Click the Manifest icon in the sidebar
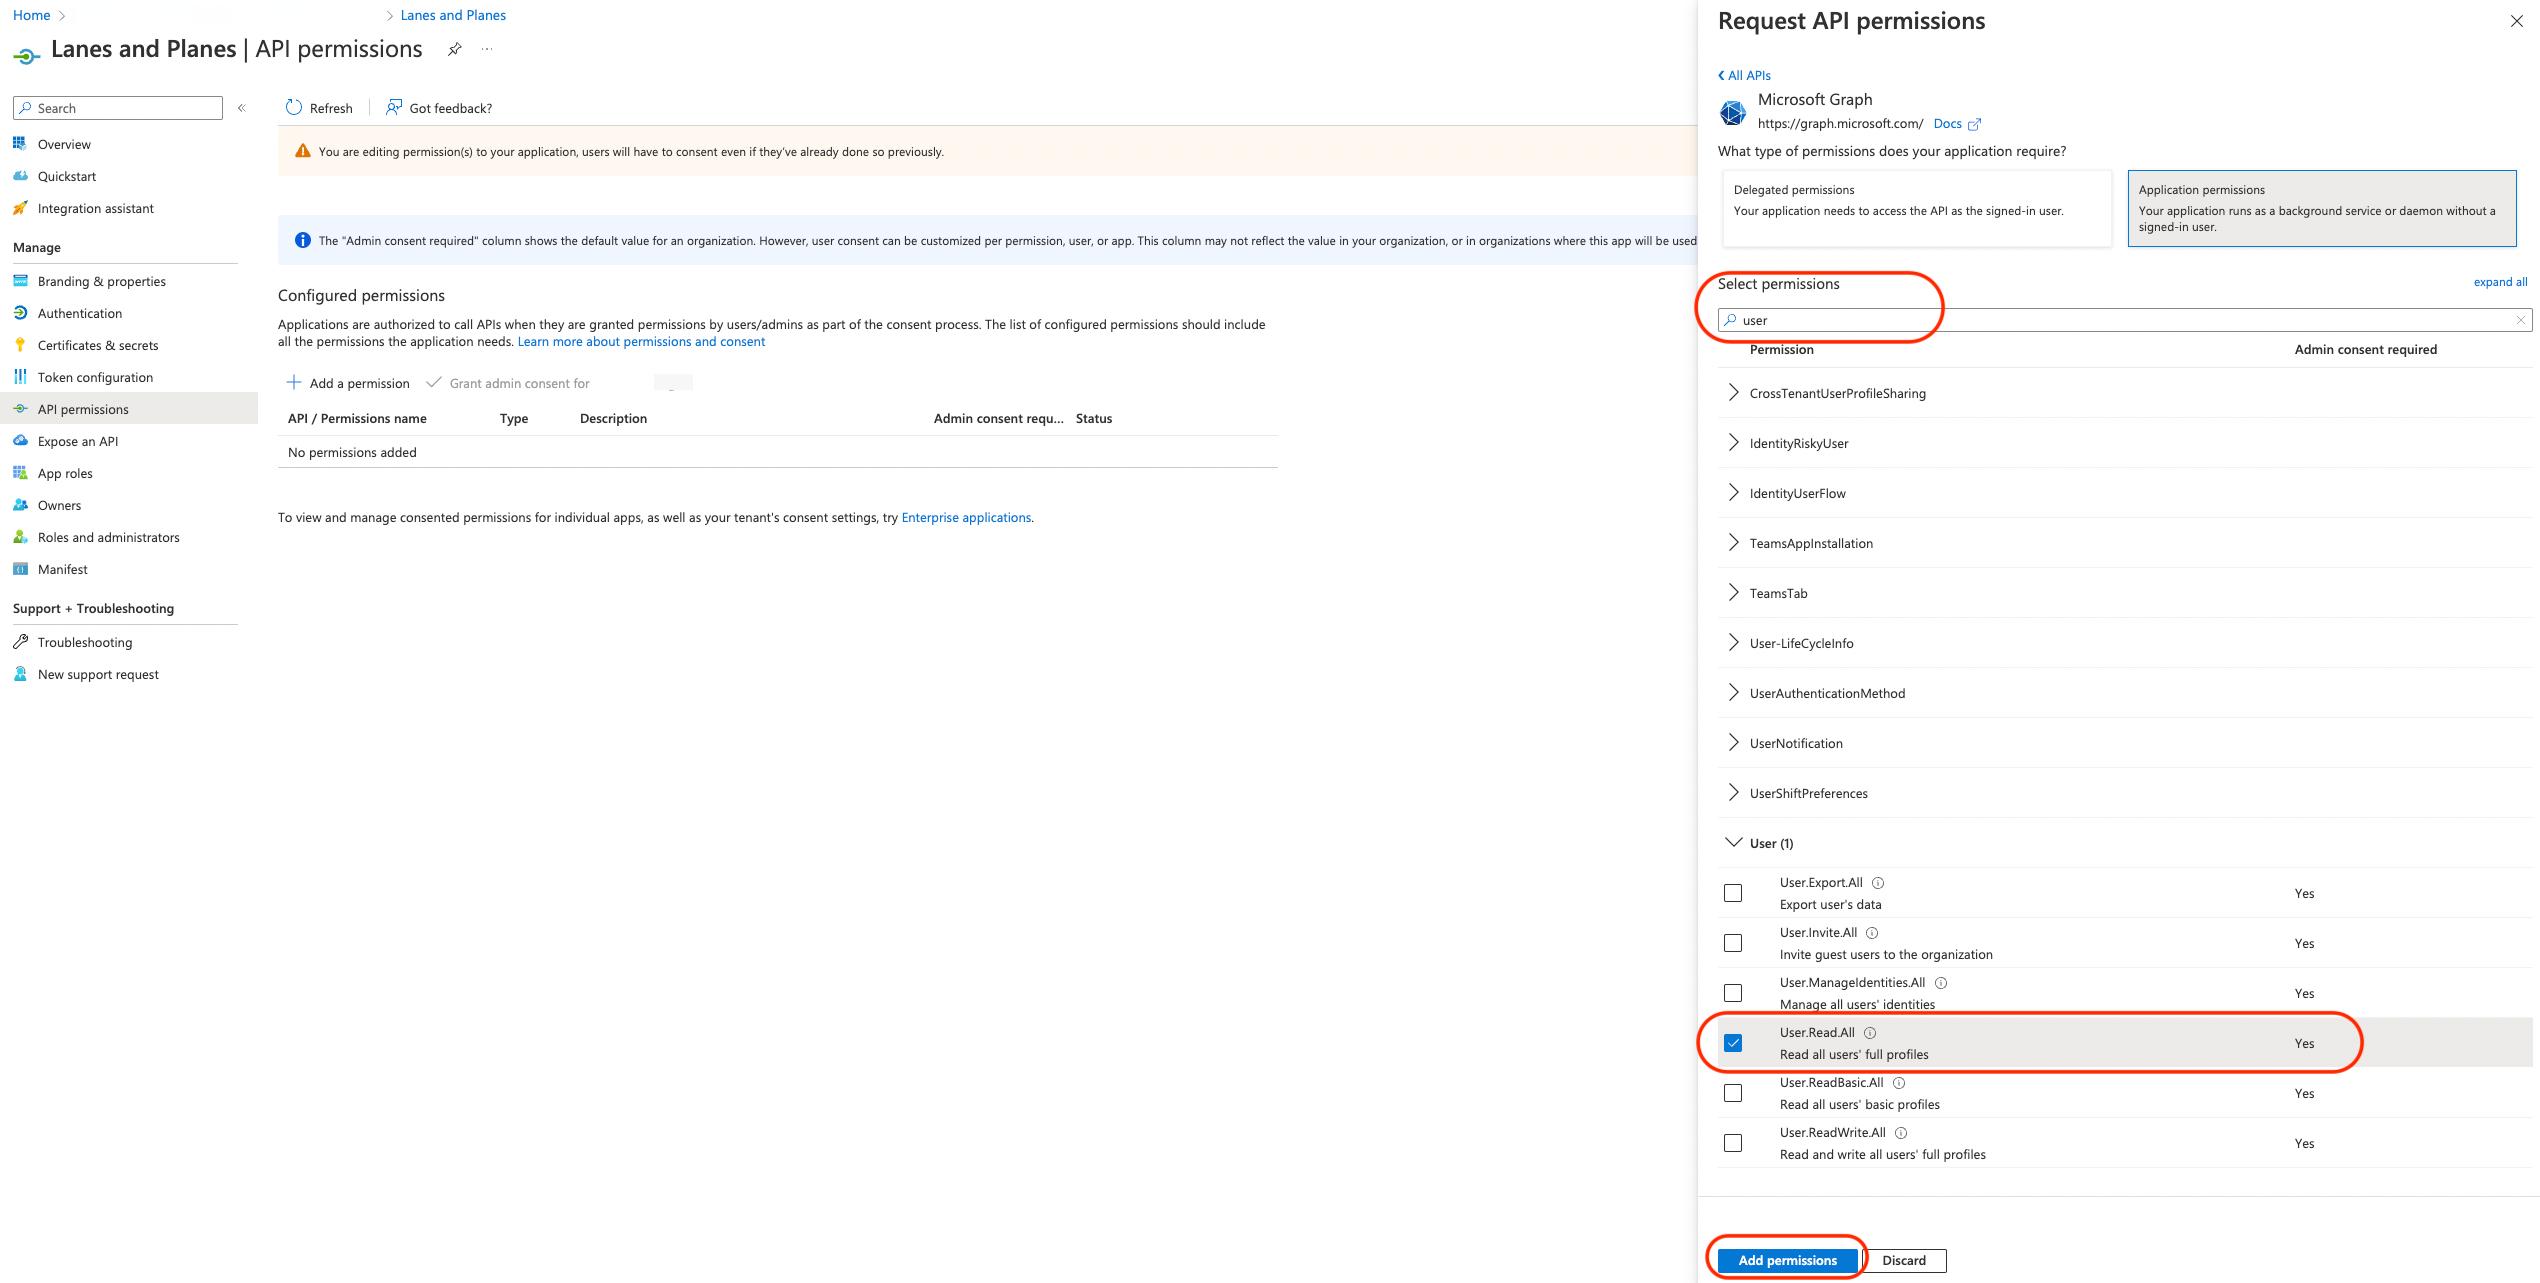The width and height of the screenshot is (2540, 1283). coord(20,569)
